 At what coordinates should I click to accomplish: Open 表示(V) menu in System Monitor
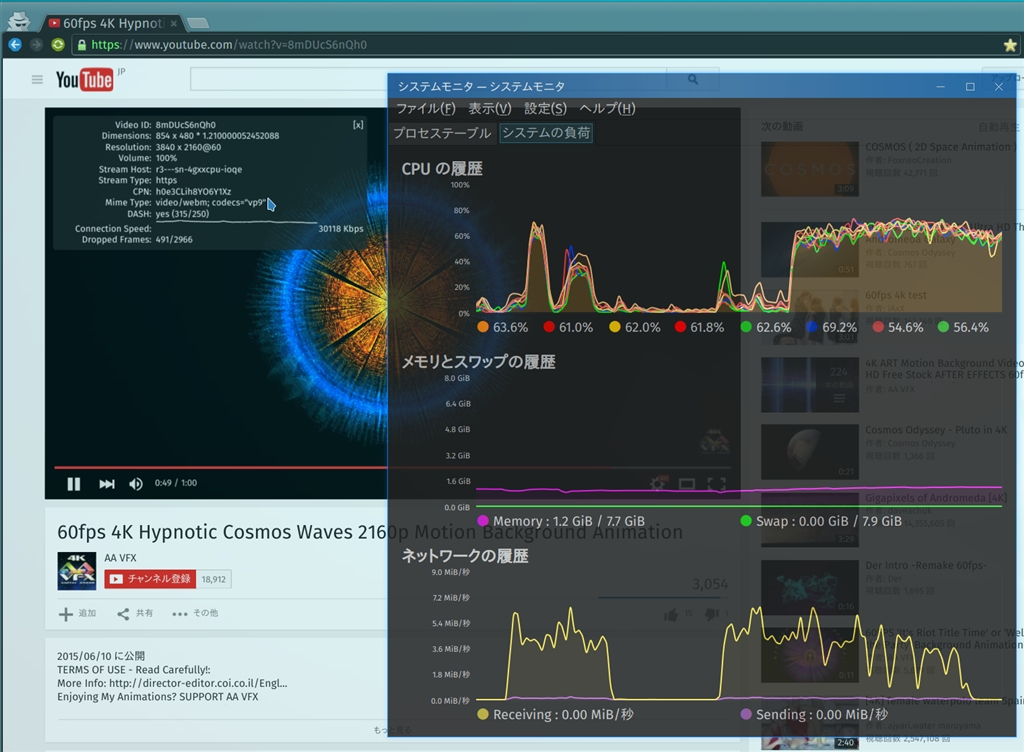tap(490, 108)
